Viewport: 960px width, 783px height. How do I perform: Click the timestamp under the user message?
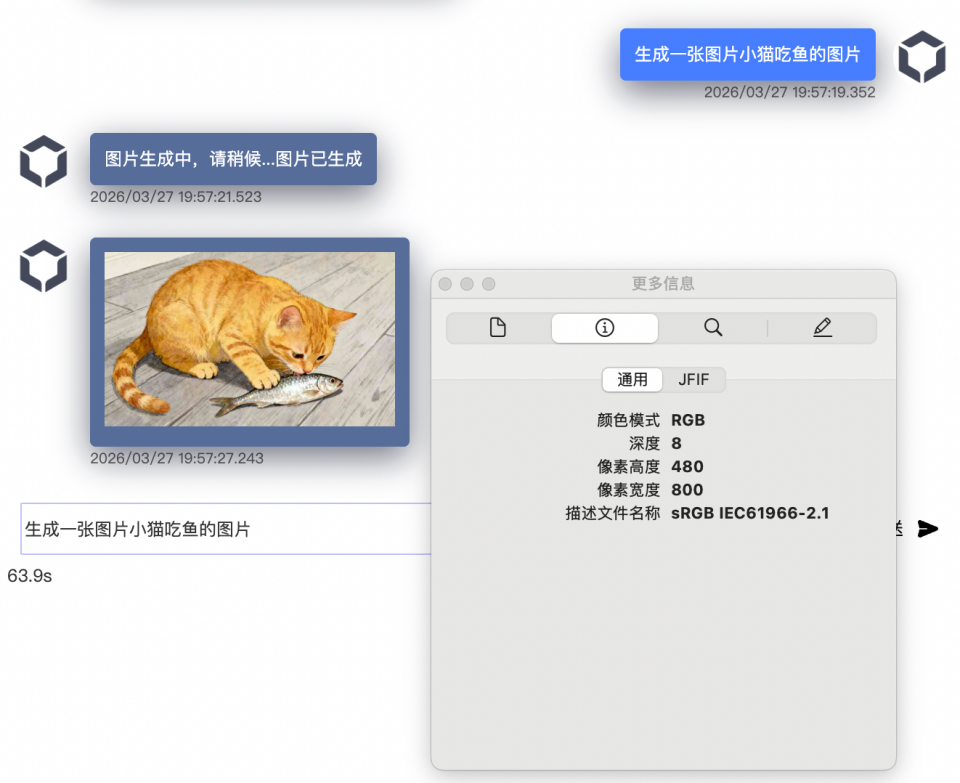coord(791,92)
